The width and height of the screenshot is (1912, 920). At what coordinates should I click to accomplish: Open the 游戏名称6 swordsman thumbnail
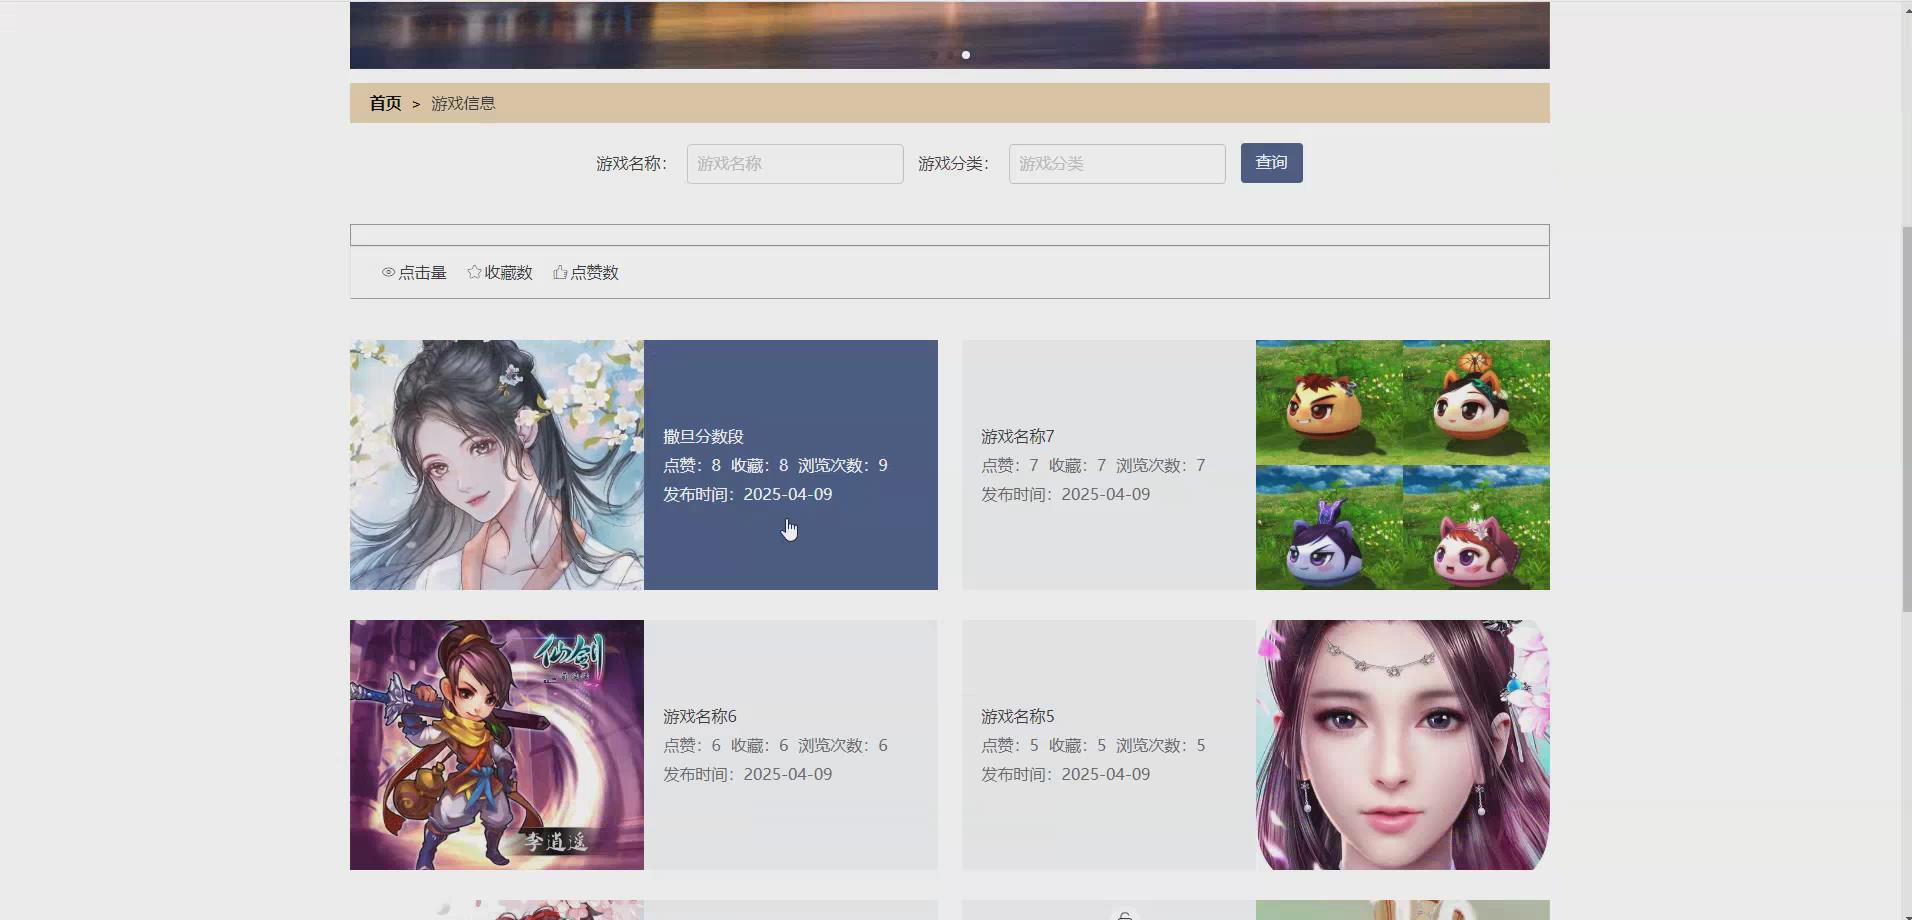(x=497, y=745)
